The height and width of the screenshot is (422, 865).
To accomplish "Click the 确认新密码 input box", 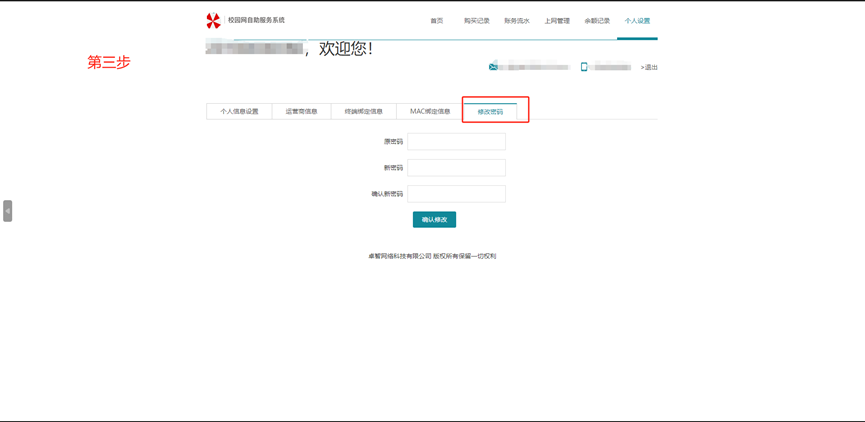I will pos(456,194).
